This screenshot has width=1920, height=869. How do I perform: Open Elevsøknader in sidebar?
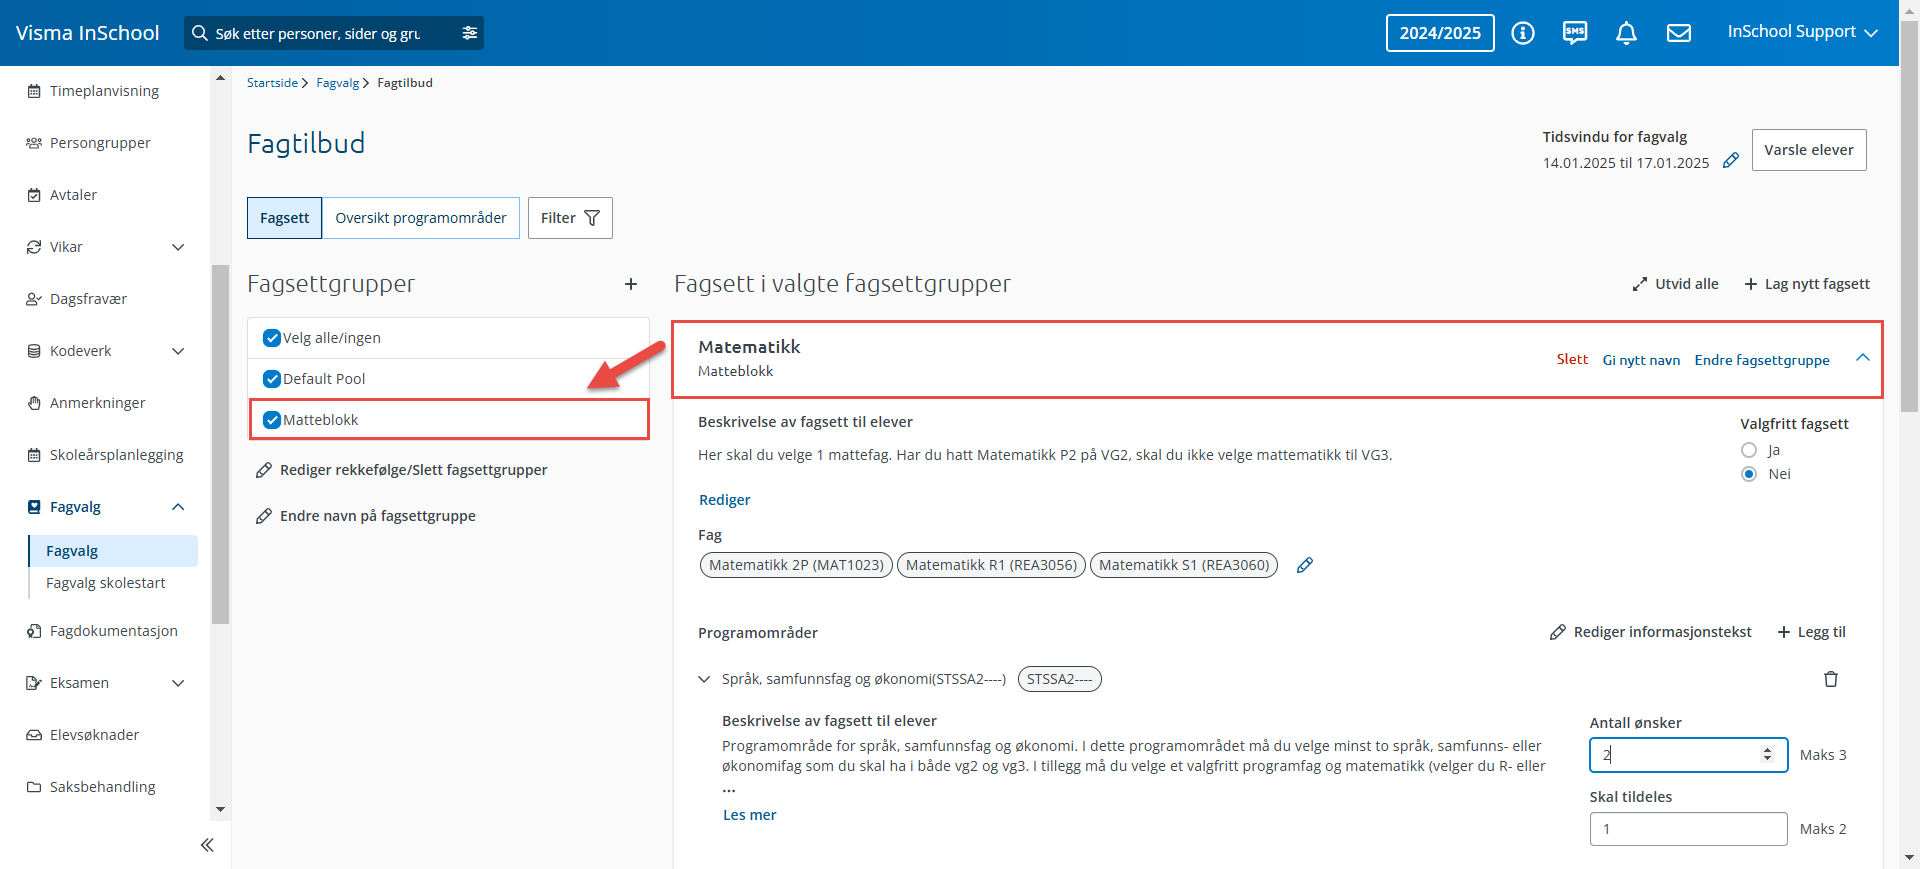(94, 735)
